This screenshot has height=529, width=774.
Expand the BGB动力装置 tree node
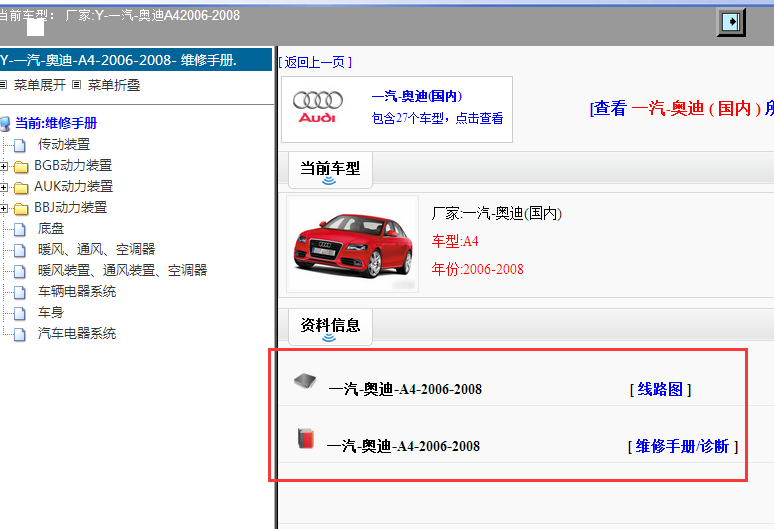(x=3, y=167)
